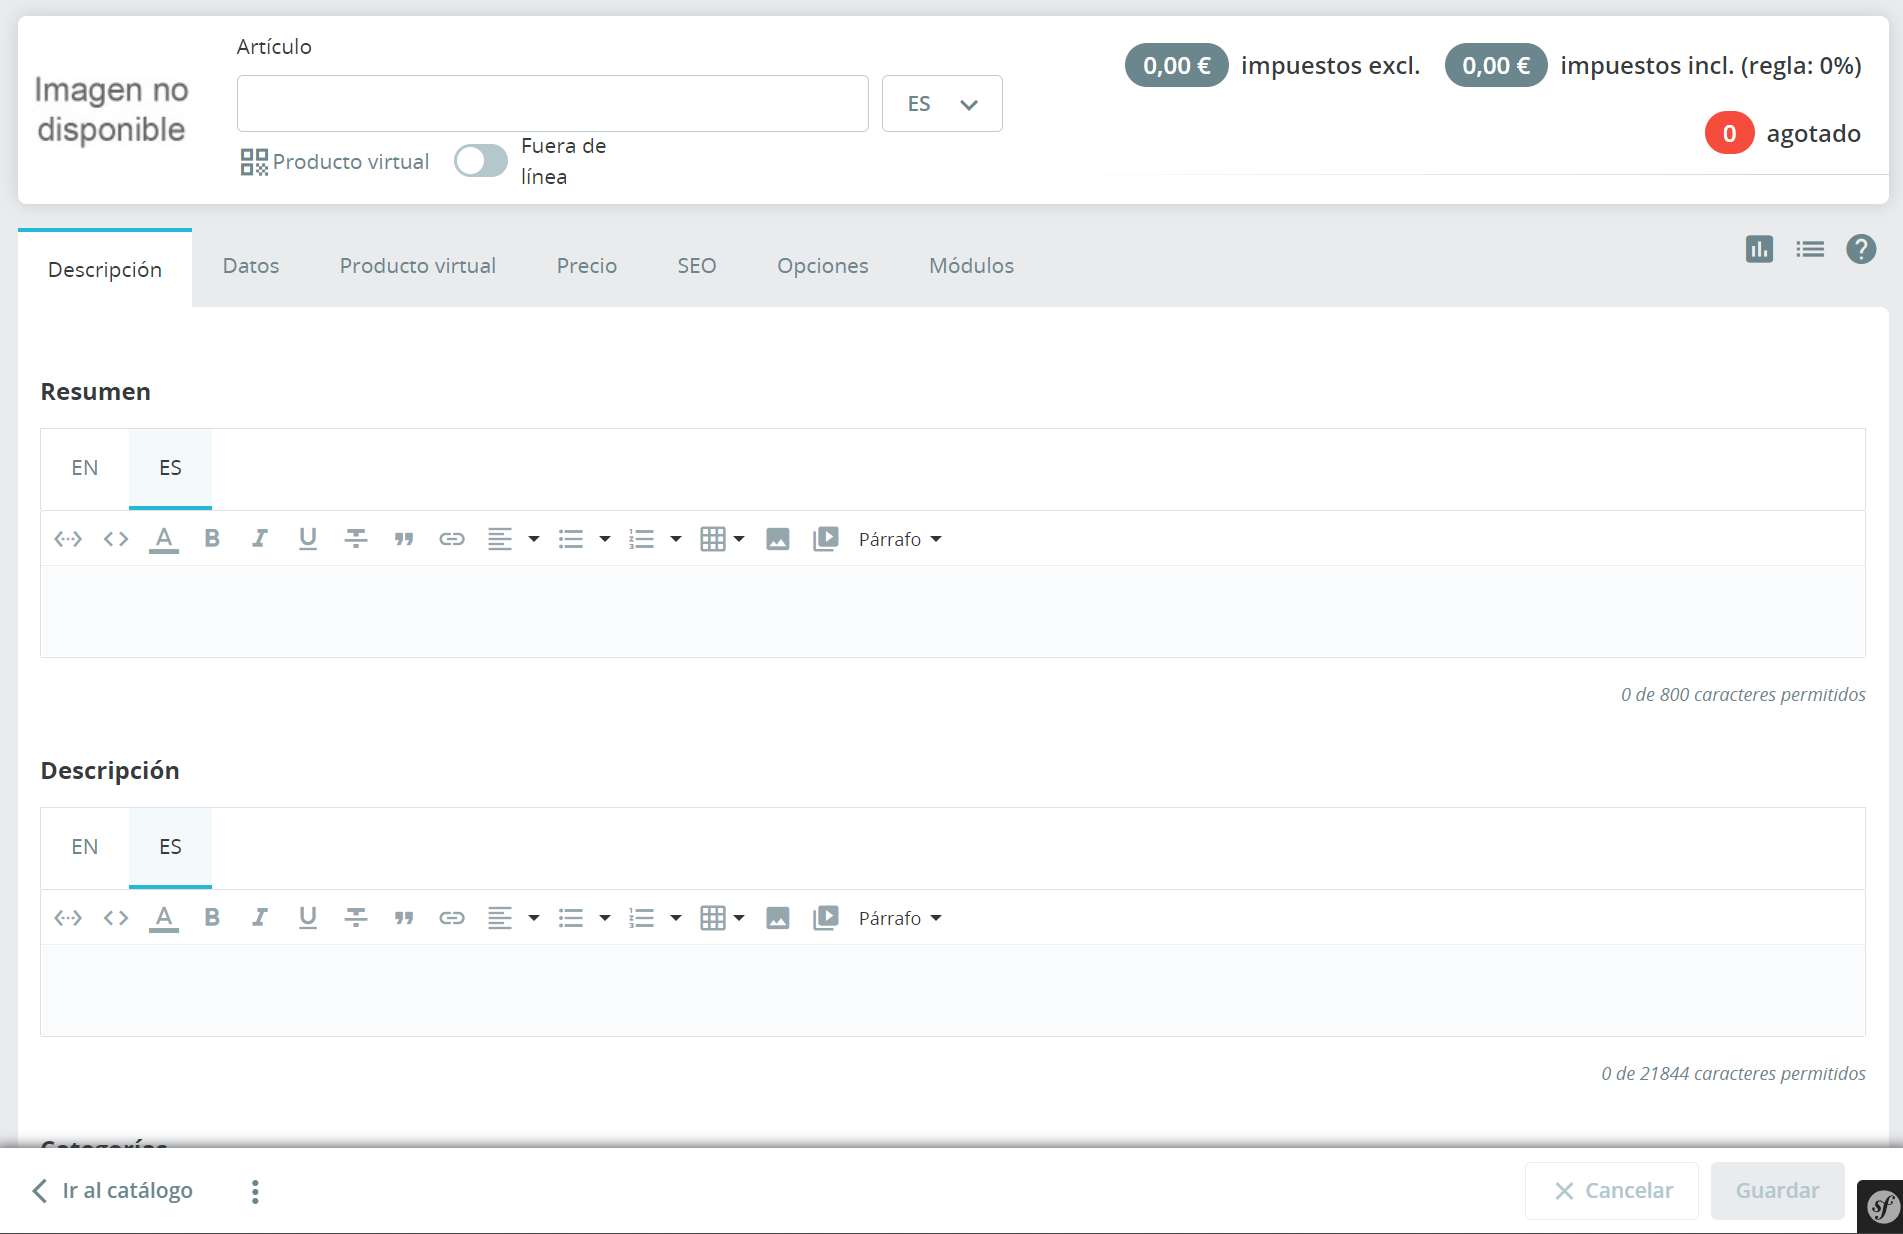Toggle underline in Resumen editor
The height and width of the screenshot is (1234, 1903).
[308, 539]
